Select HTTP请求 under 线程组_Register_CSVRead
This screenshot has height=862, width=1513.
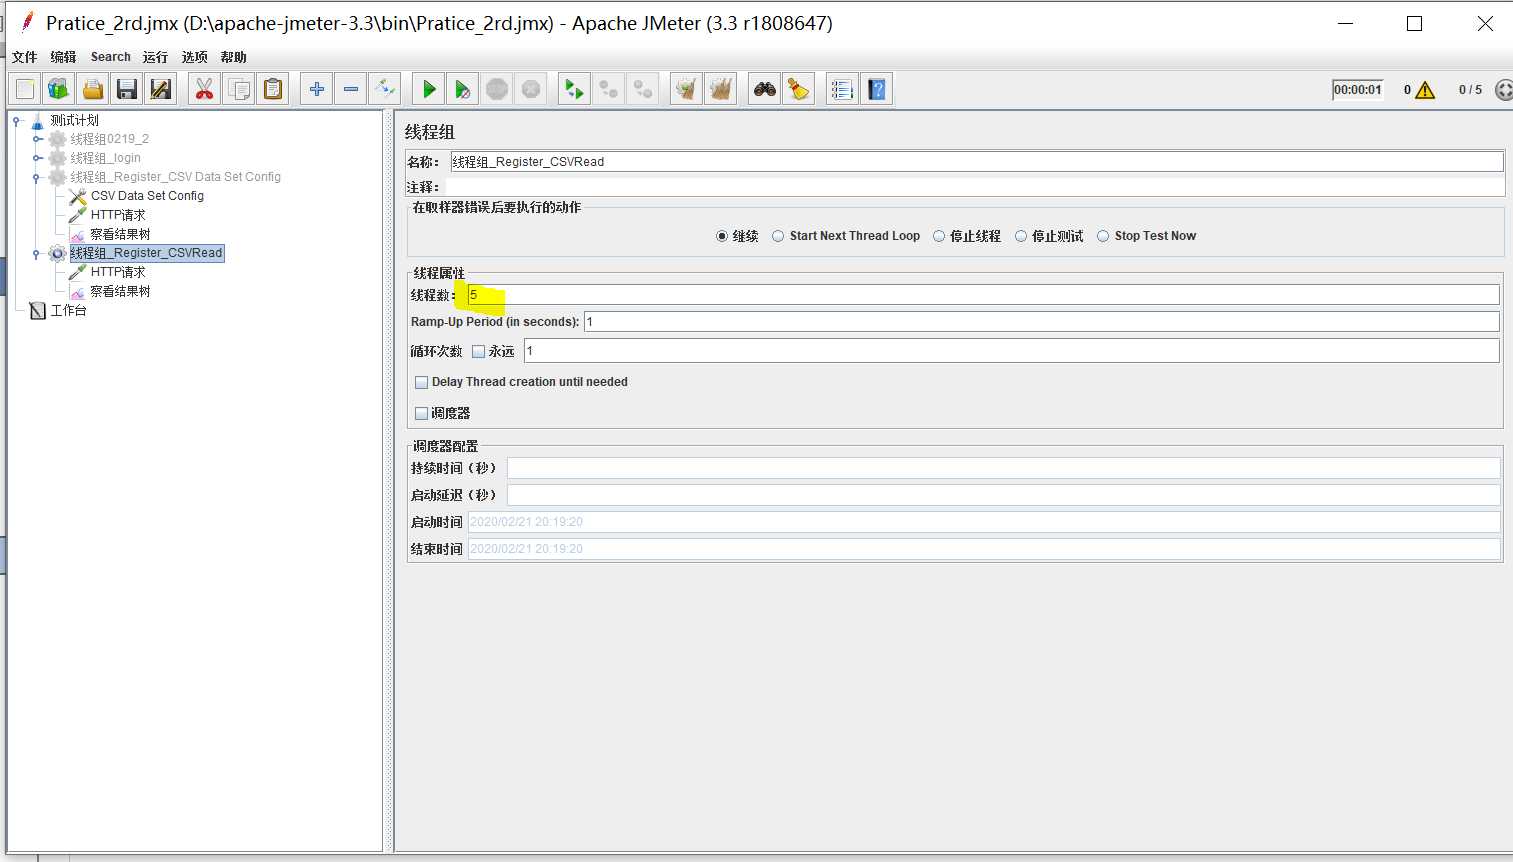point(118,272)
